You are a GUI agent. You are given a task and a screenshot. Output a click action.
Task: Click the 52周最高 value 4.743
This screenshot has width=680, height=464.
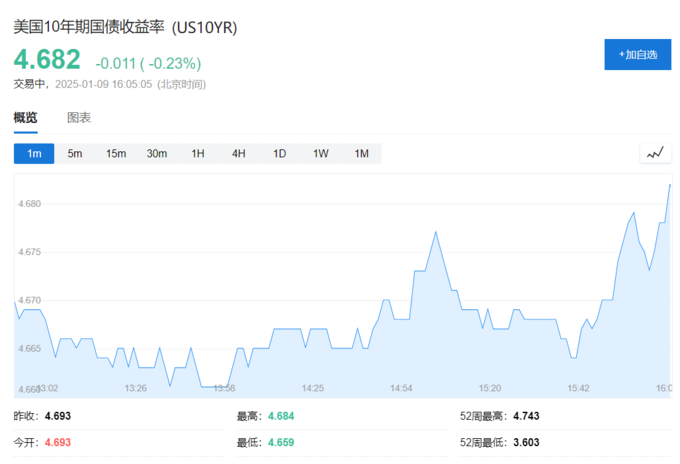530,416
